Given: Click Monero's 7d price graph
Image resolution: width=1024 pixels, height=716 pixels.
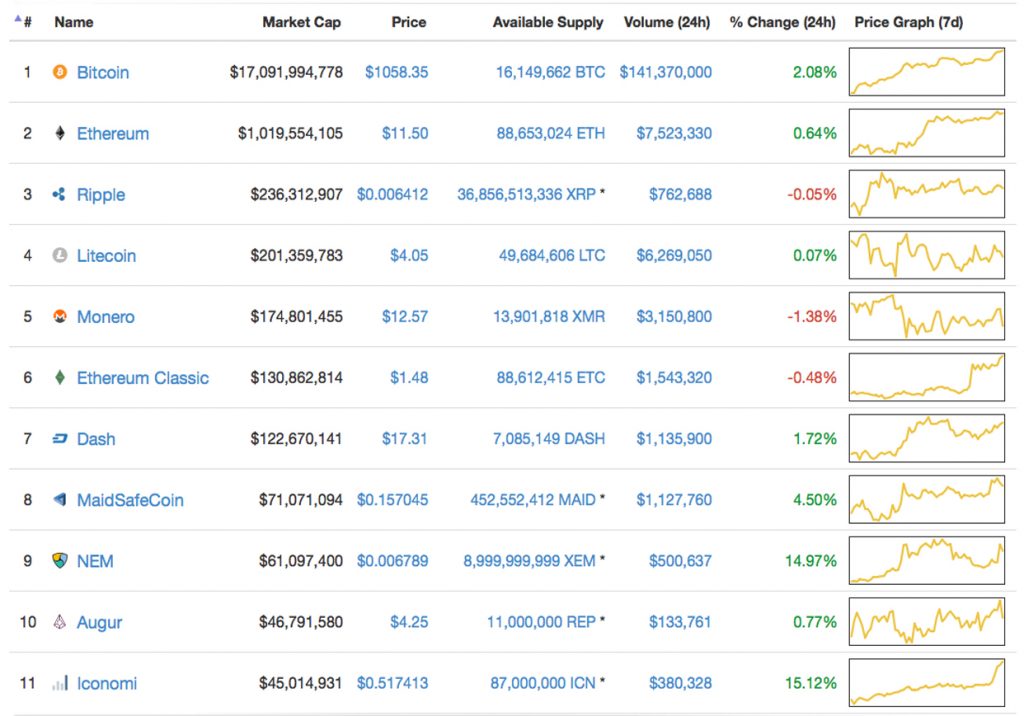Looking at the screenshot, I should point(927,316).
